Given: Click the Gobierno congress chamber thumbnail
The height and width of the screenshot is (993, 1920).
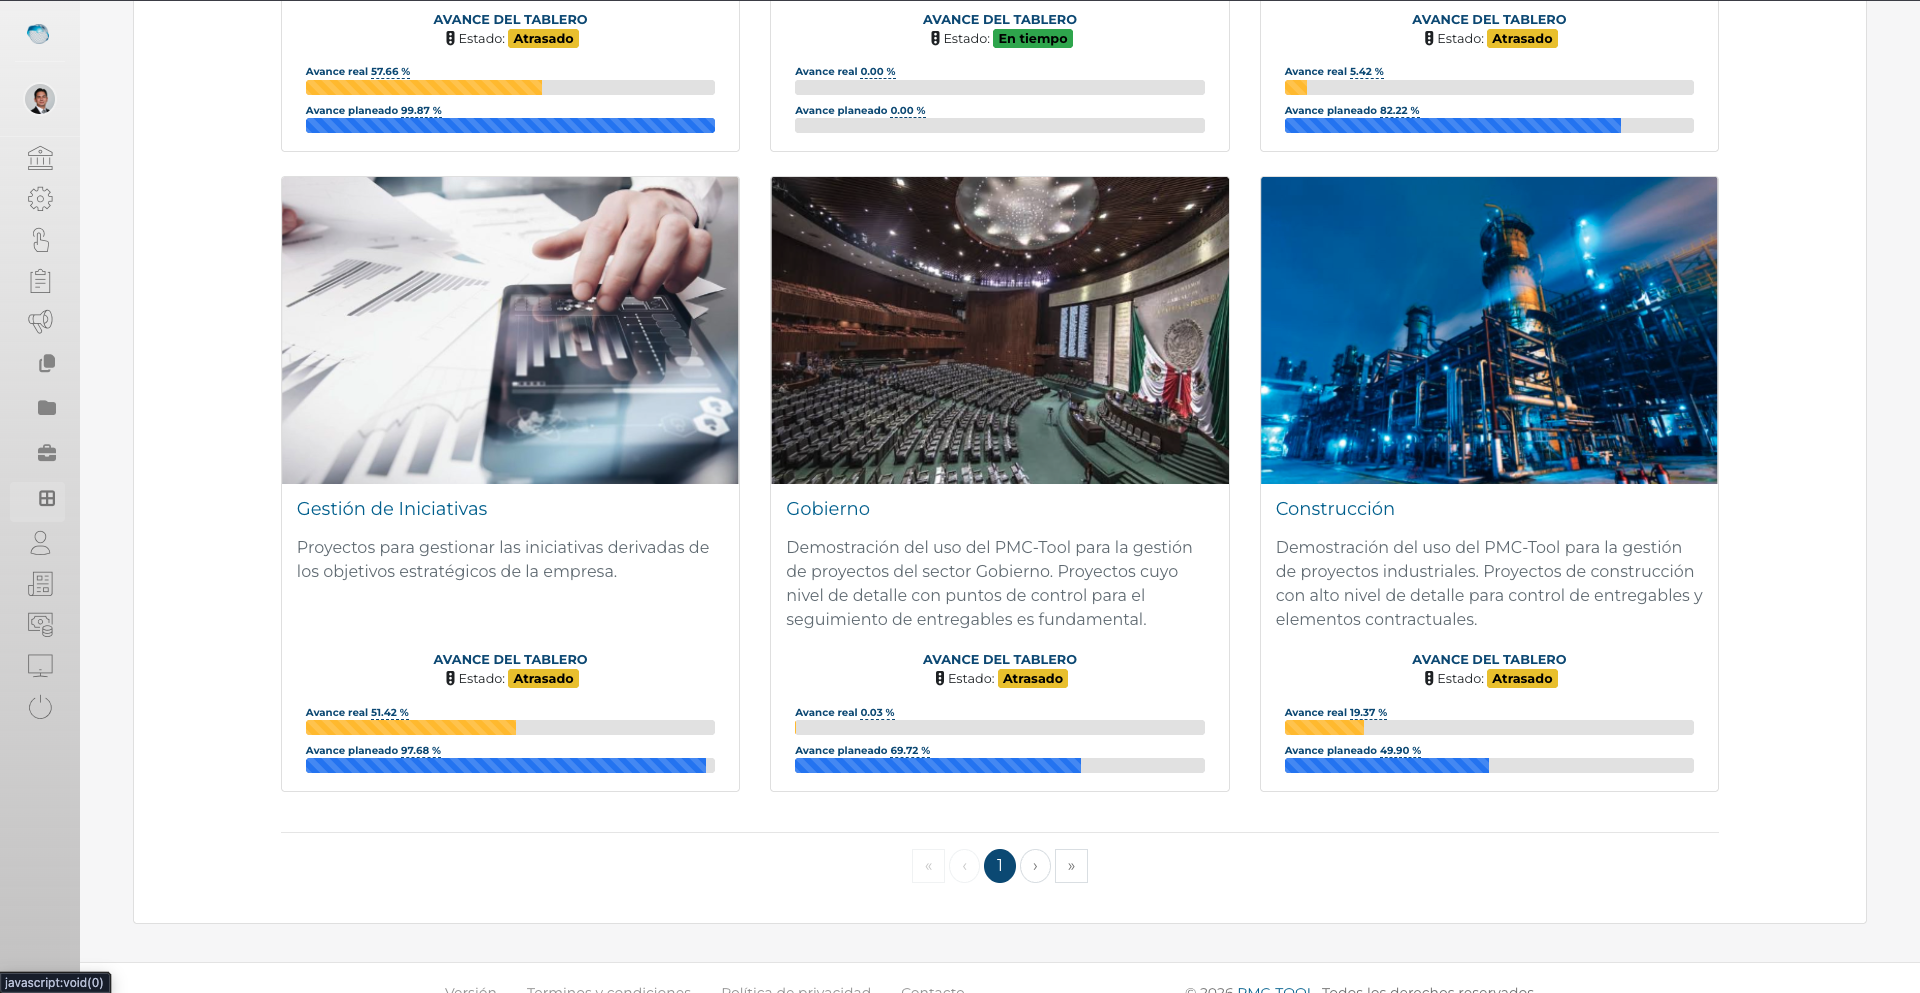Looking at the screenshot, I should pos(999,331).
